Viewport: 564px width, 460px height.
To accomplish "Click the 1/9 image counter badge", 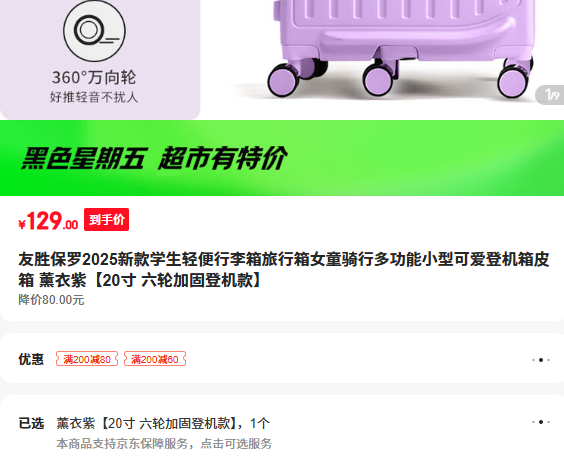I will [551, 95].
